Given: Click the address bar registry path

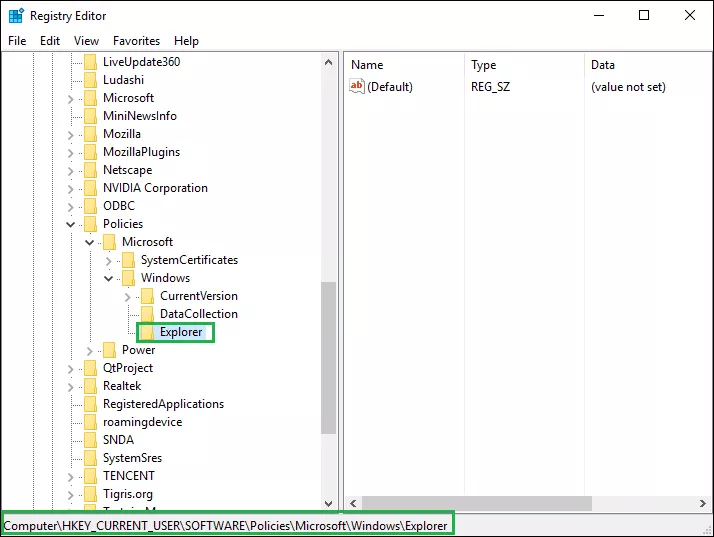Looking at the screenshot, I should [x=225, y=526].
